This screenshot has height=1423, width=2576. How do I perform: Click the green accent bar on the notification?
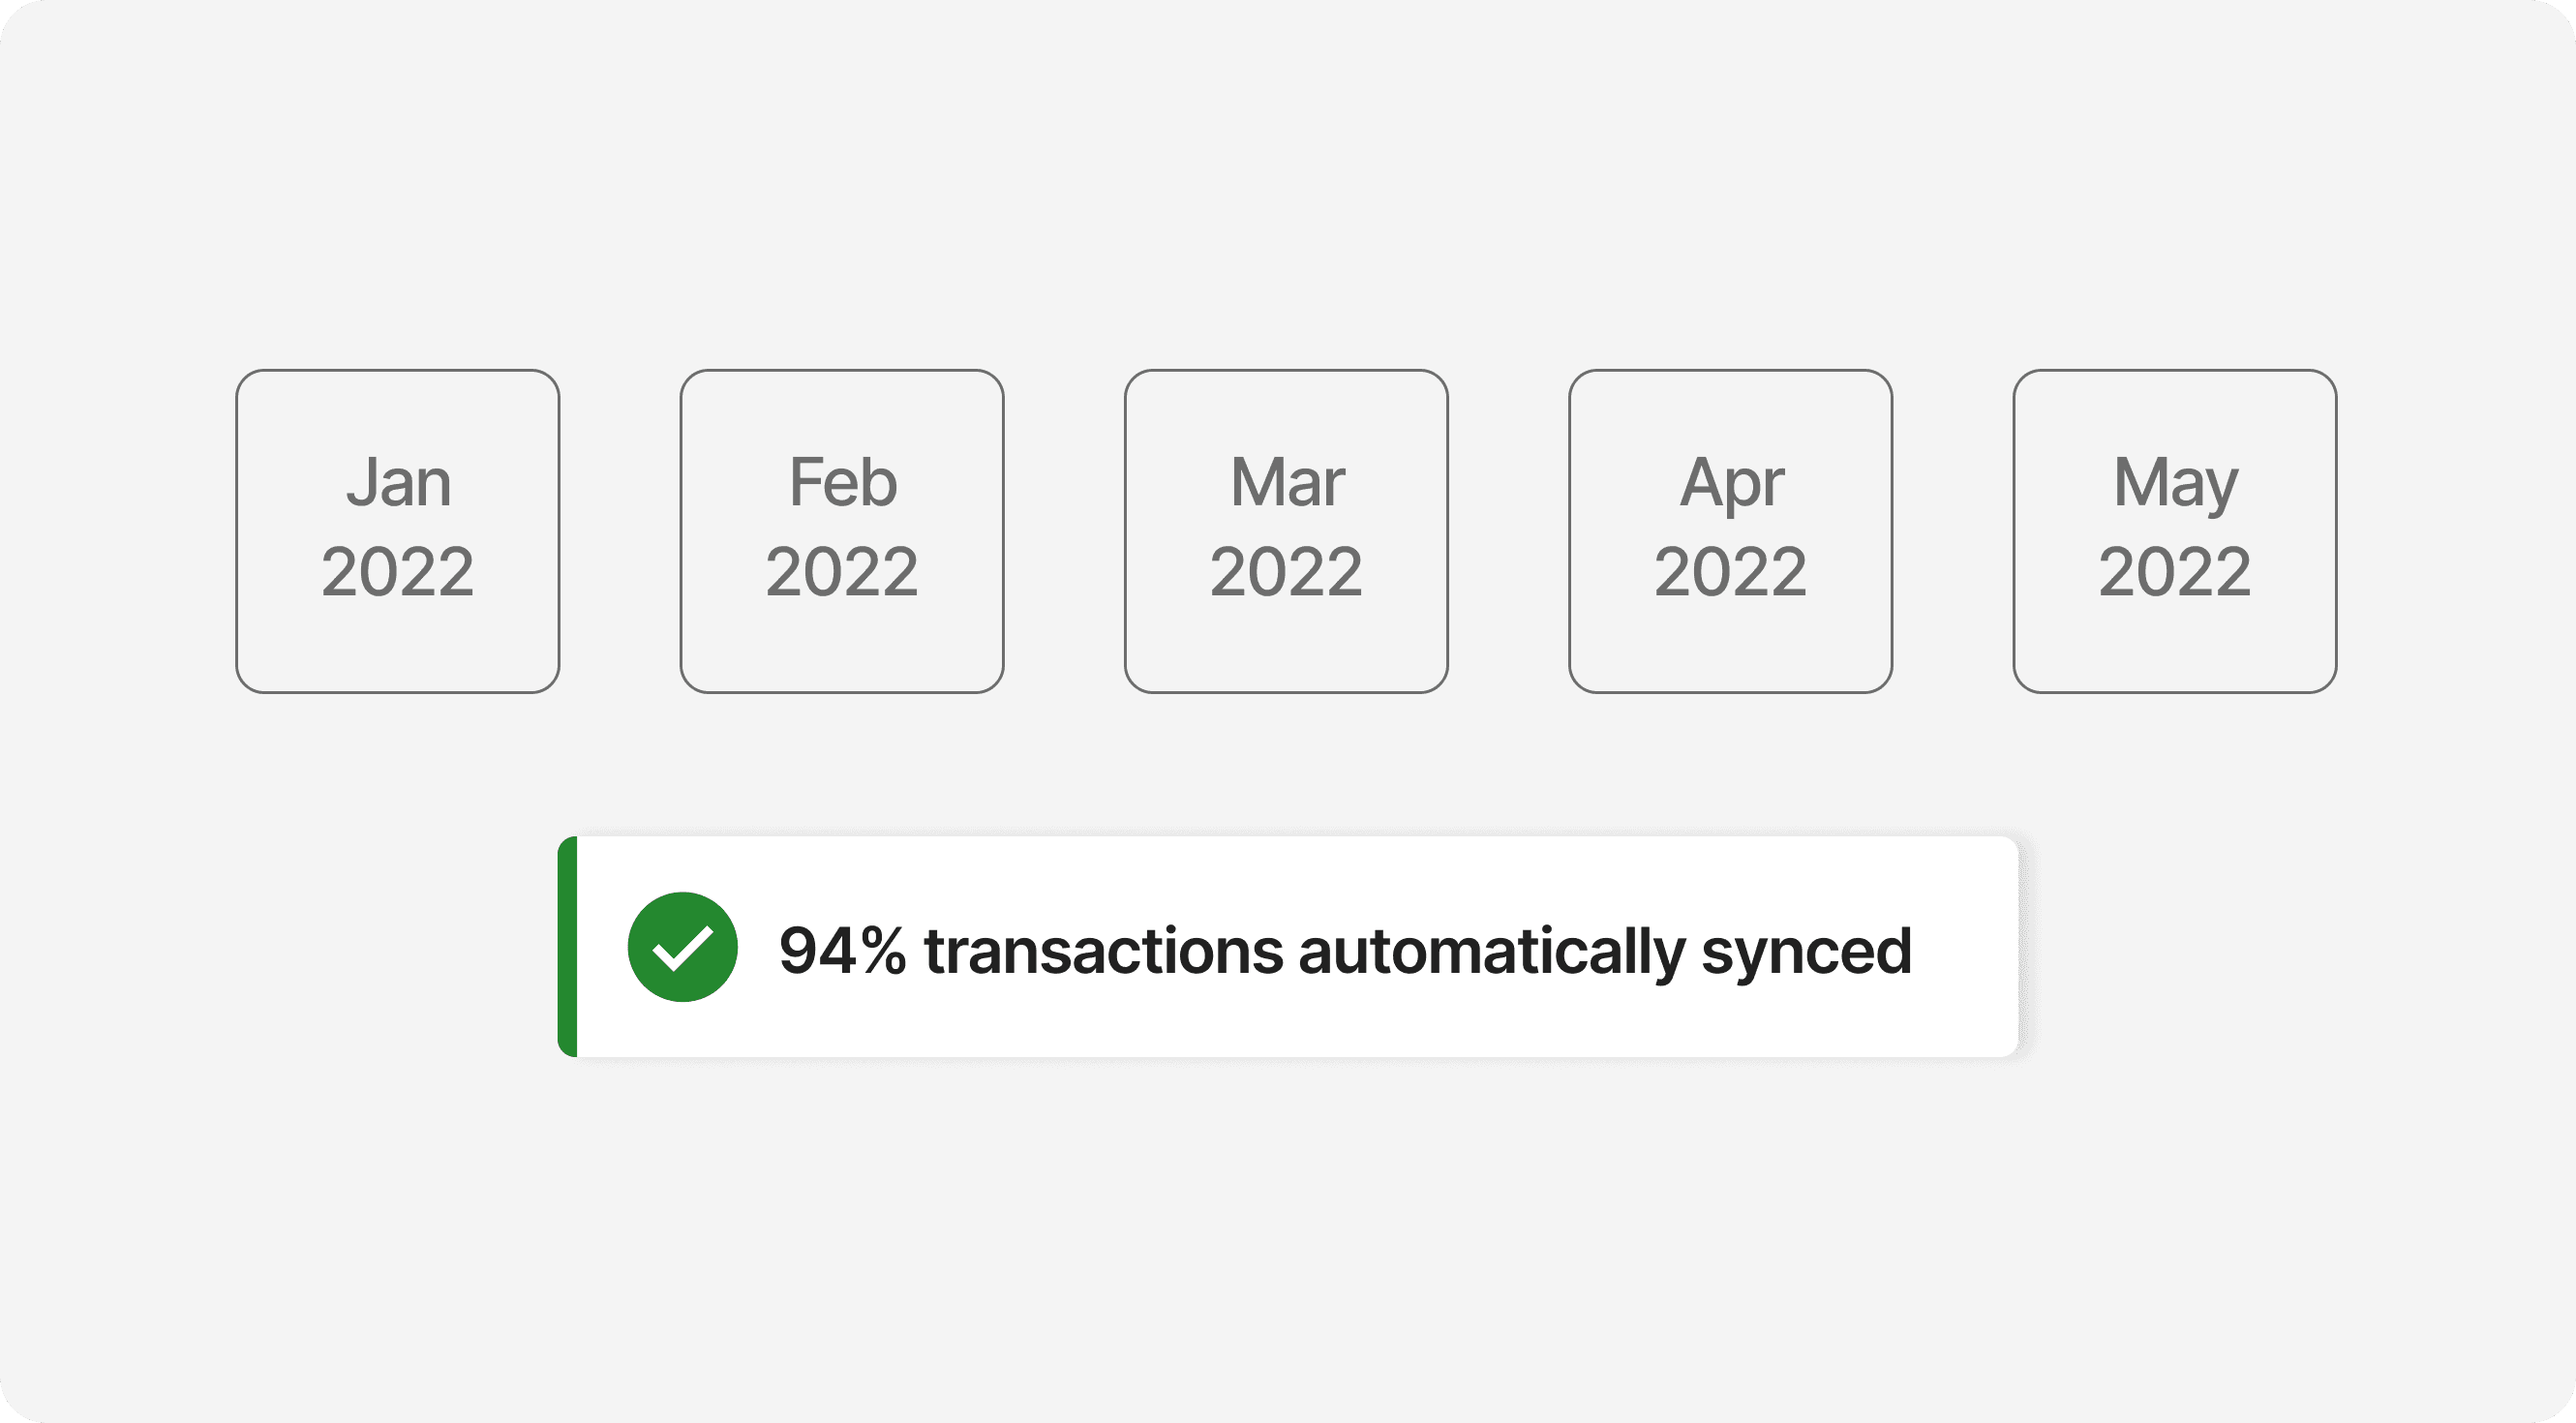coord(567,947)
